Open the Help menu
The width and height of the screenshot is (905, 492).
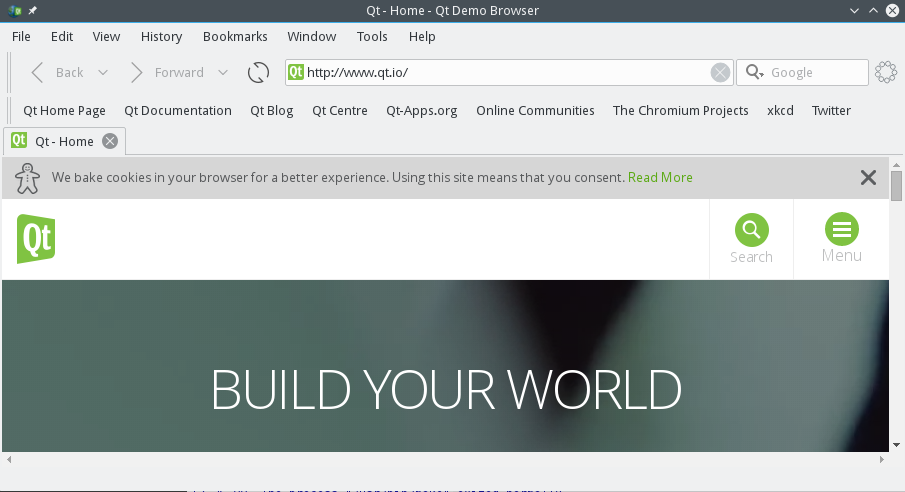(422, 36)
